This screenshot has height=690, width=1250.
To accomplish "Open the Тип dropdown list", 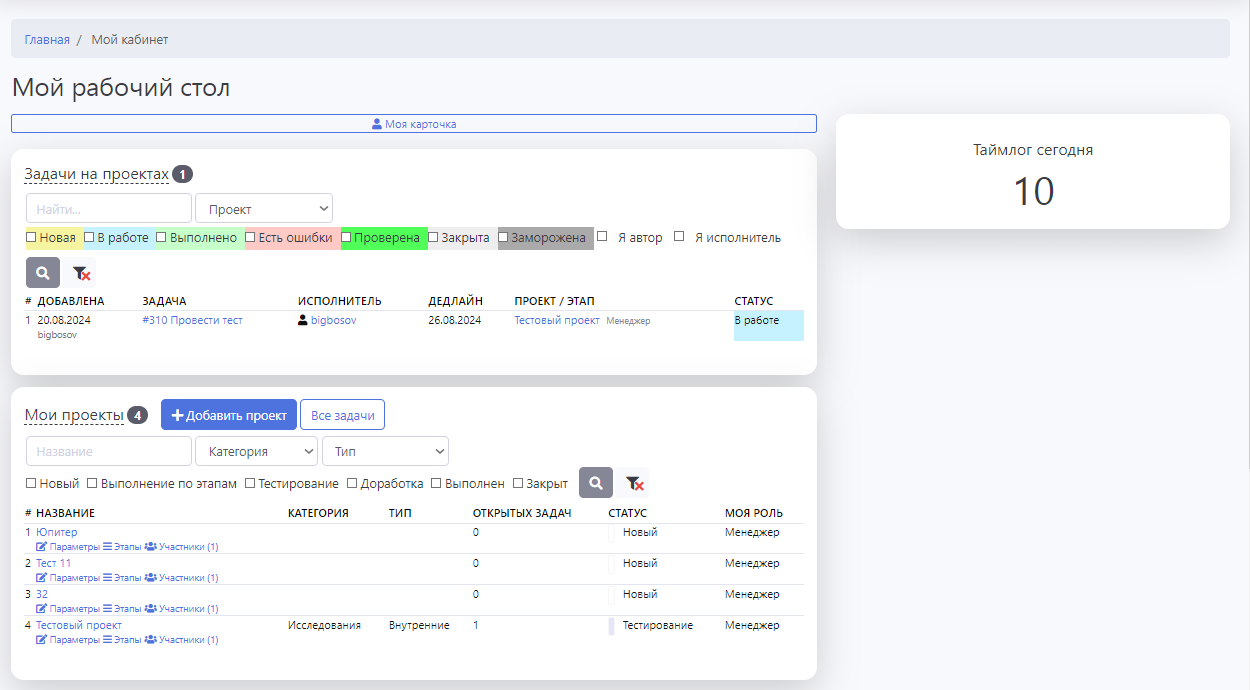I will pyautogui.click(x=385, y=451).
